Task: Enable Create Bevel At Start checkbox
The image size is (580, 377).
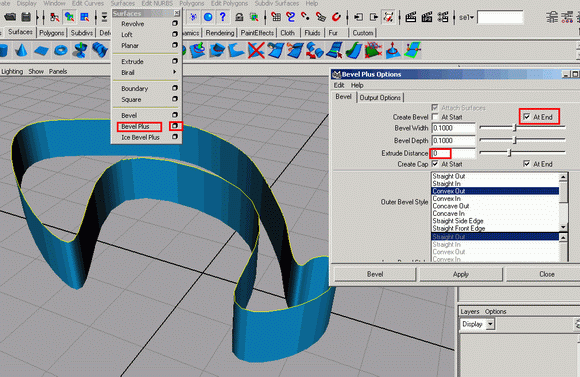Action: pos(435,117)
